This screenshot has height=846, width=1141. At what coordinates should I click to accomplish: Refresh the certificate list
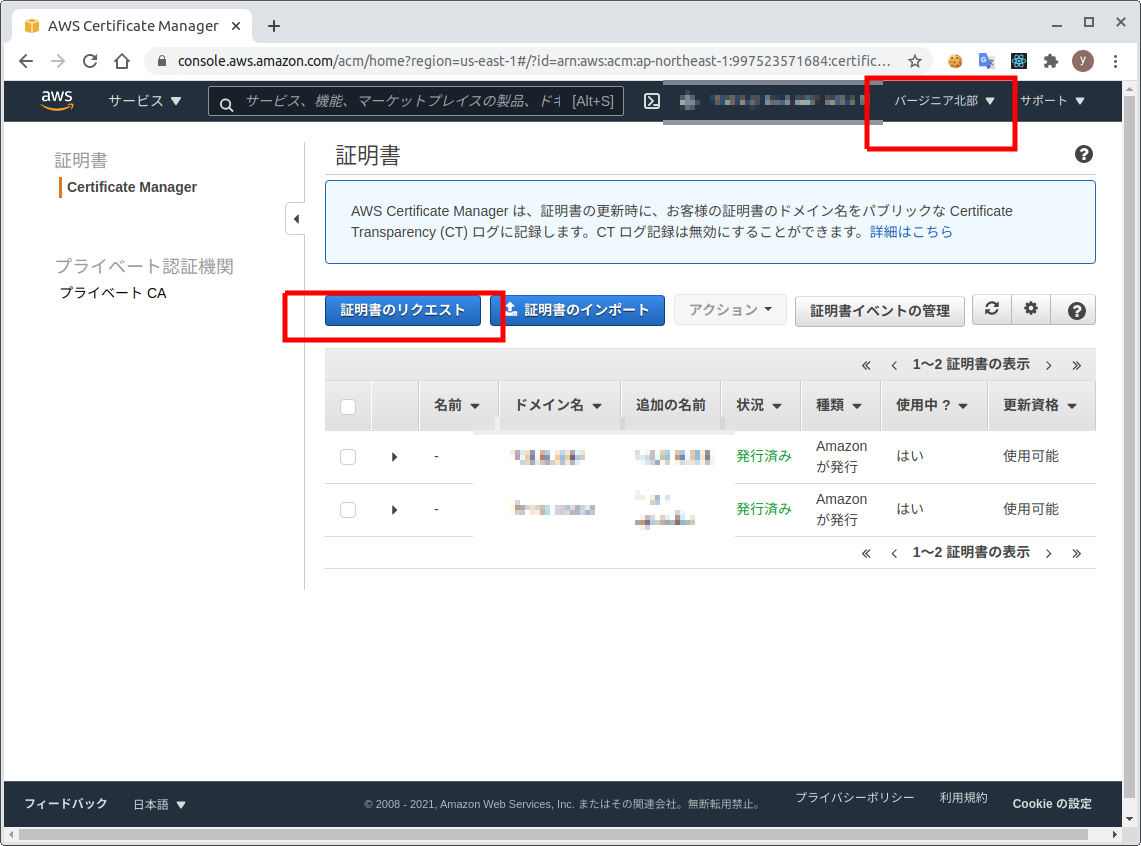click(x=991, y=309)
